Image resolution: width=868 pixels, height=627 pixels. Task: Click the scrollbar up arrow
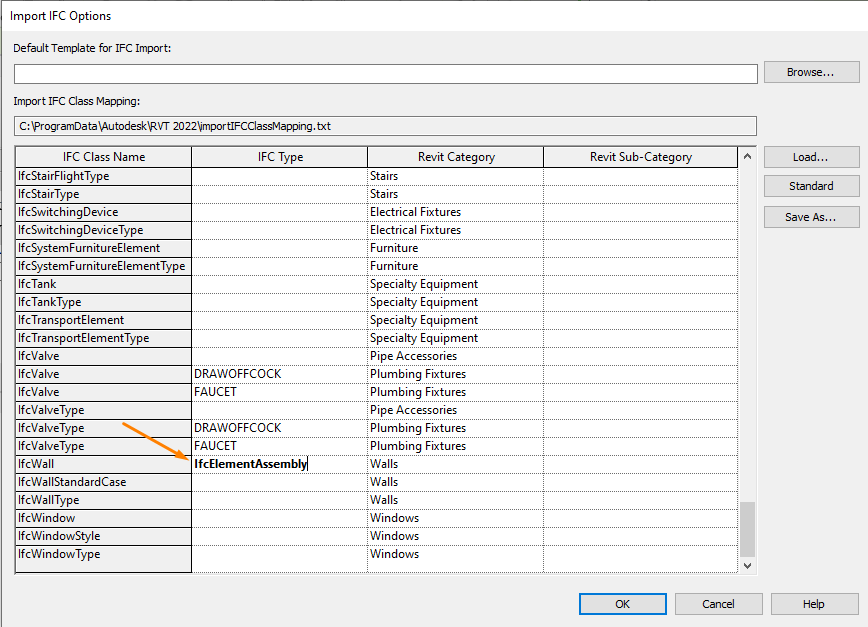click(746, 157)
